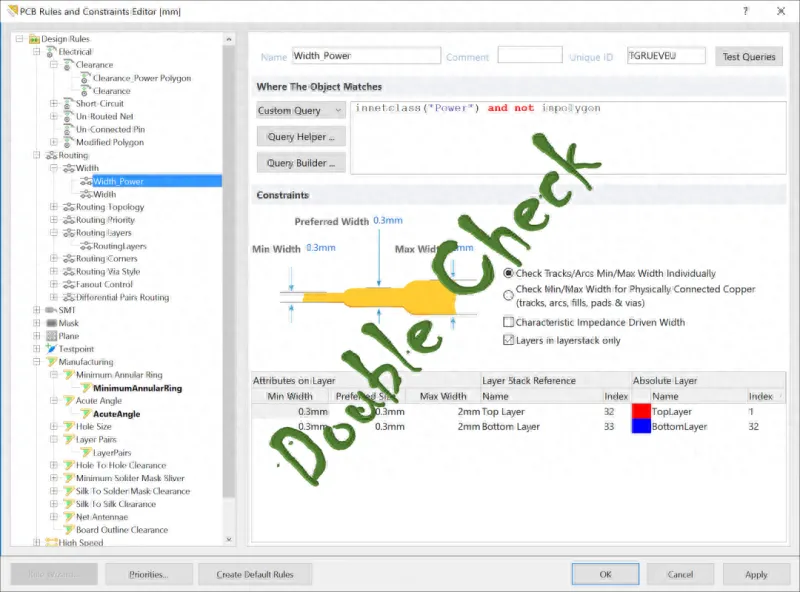Click inside the Comment input field
This screenshot has width=800, height=592.
pyautogui.click(x=530, y=57)
